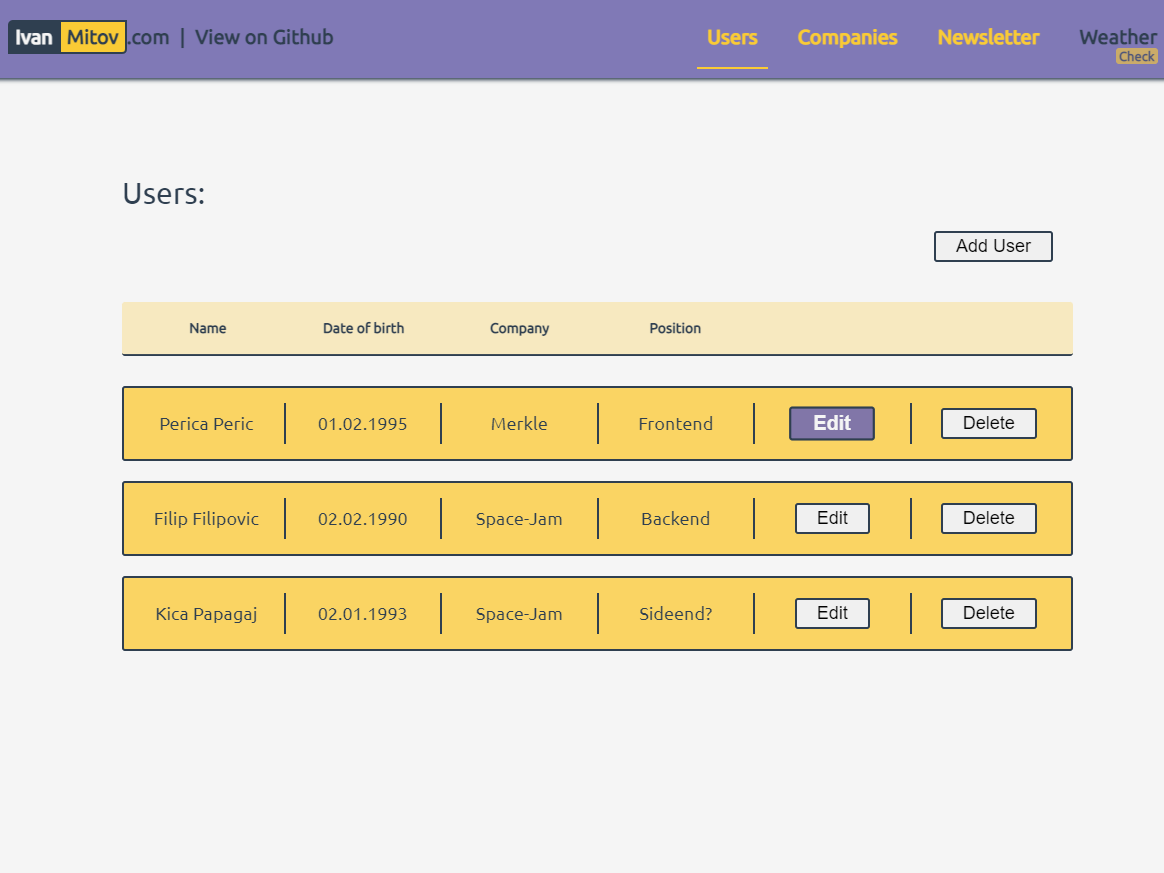Click the Name column header
1164x873 pixels.
(208, 328)
